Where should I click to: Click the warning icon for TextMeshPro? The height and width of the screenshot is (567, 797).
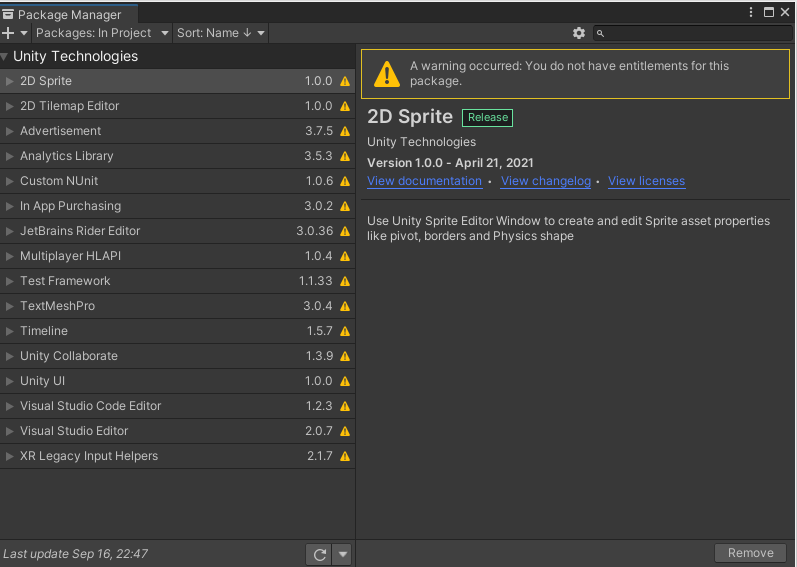345,306
